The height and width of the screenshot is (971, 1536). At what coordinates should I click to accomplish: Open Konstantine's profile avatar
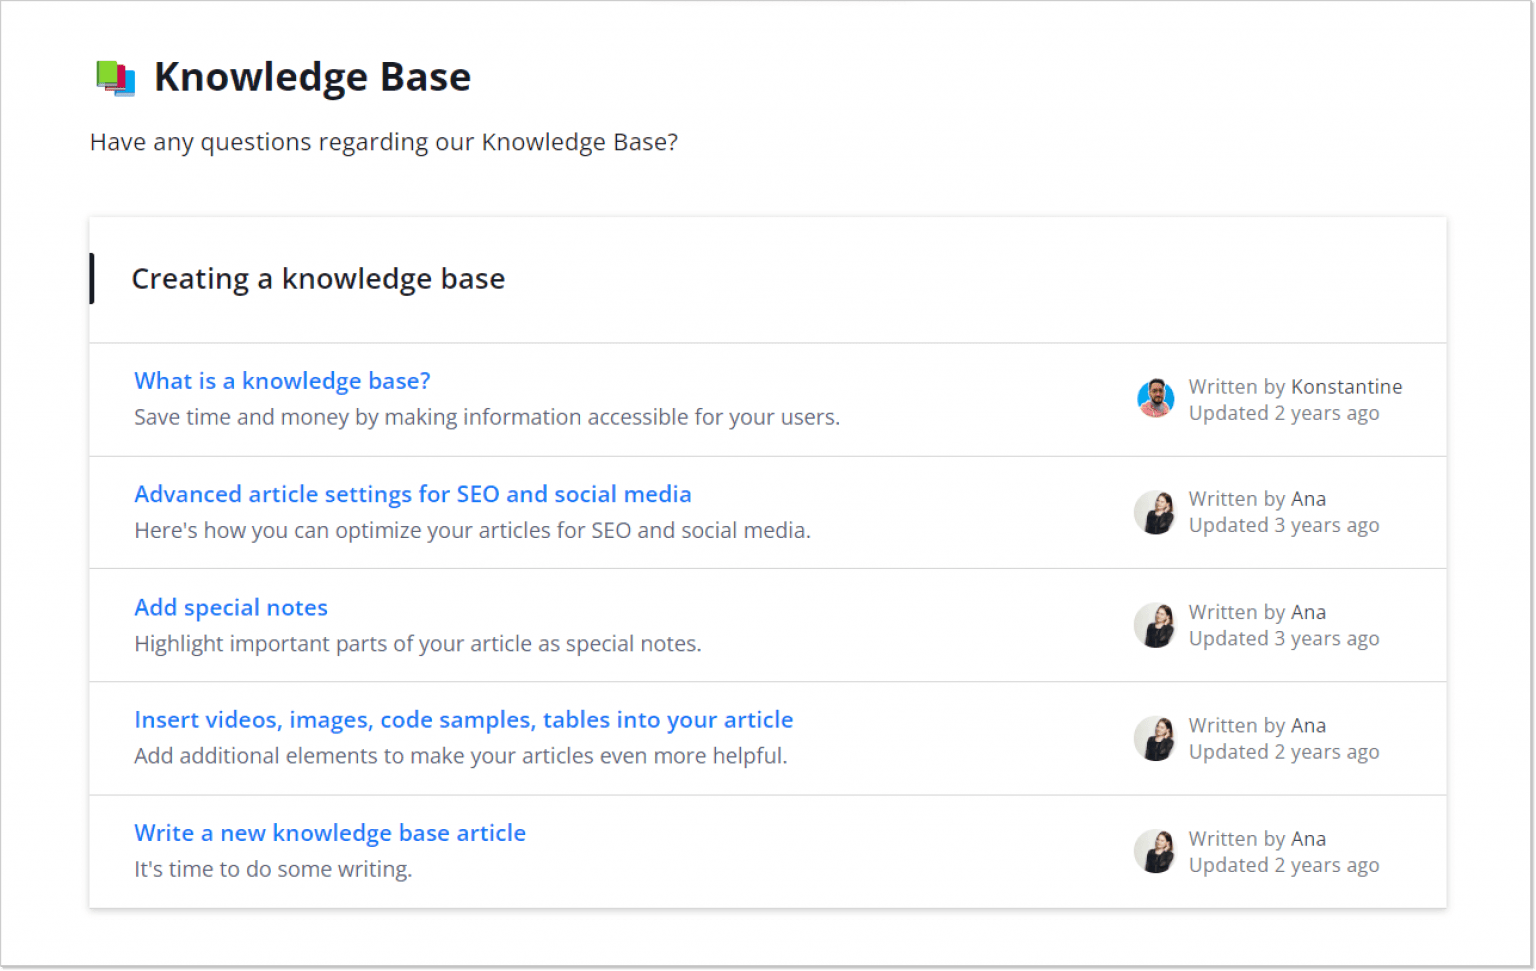pyautogui.click(x=1155, y=398)
